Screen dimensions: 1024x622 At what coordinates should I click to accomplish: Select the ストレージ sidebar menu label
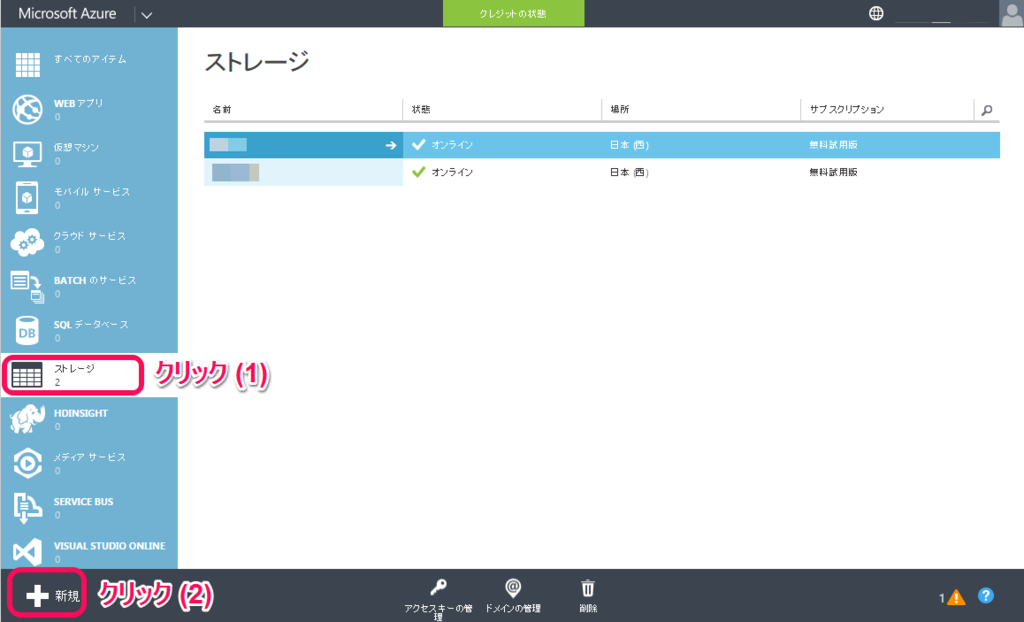coord(74,368)
